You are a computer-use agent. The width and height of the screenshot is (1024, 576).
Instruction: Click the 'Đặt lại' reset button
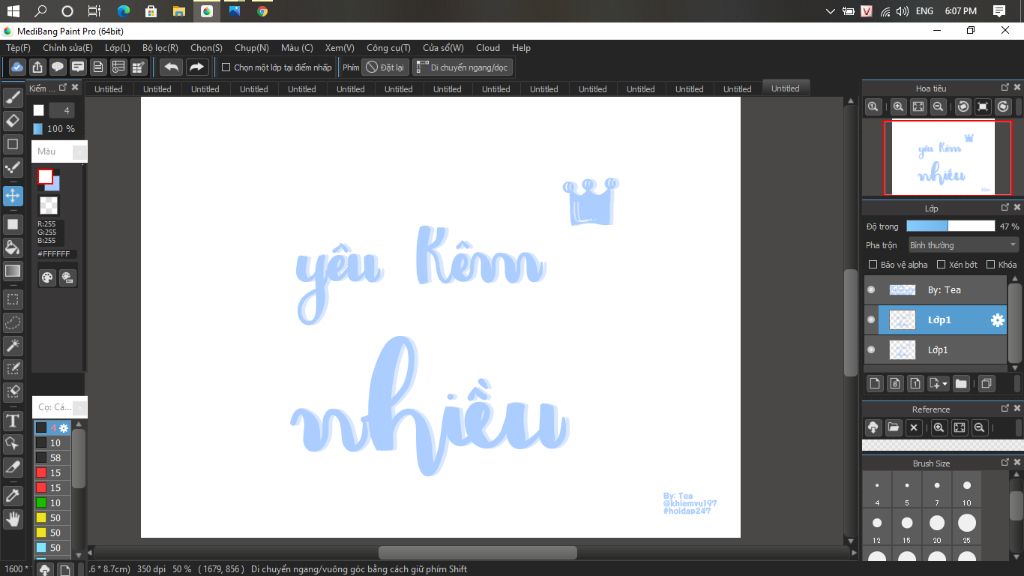tap(385, 67)
